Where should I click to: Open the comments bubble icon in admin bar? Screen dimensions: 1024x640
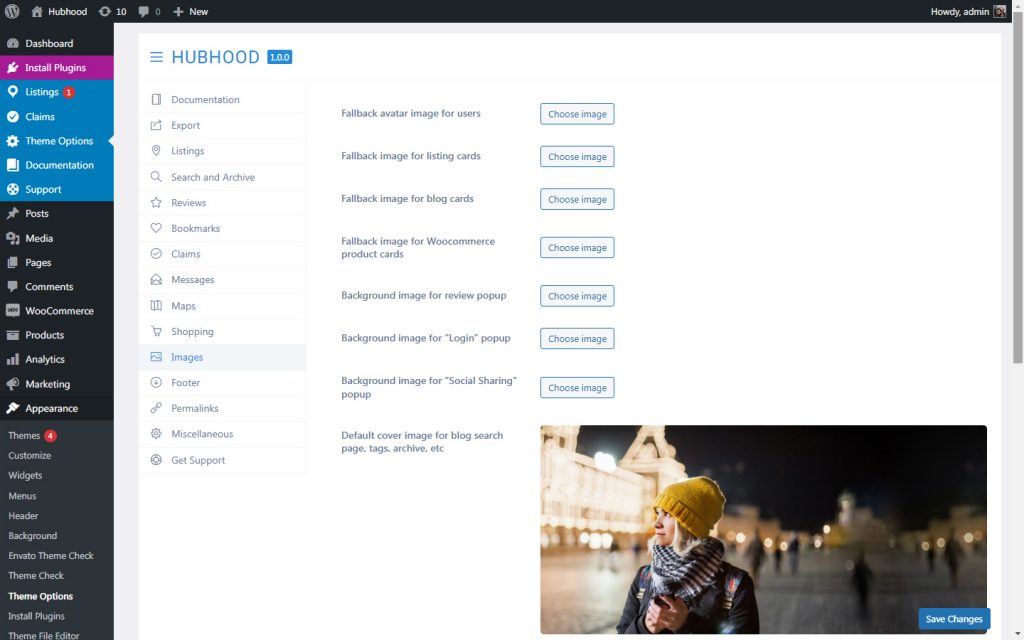click(x=143, y=11)
